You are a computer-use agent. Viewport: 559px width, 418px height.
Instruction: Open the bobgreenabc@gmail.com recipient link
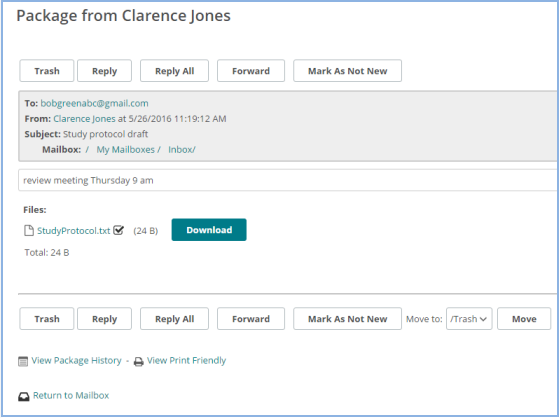pyautogui.click(x=94, y=103)
